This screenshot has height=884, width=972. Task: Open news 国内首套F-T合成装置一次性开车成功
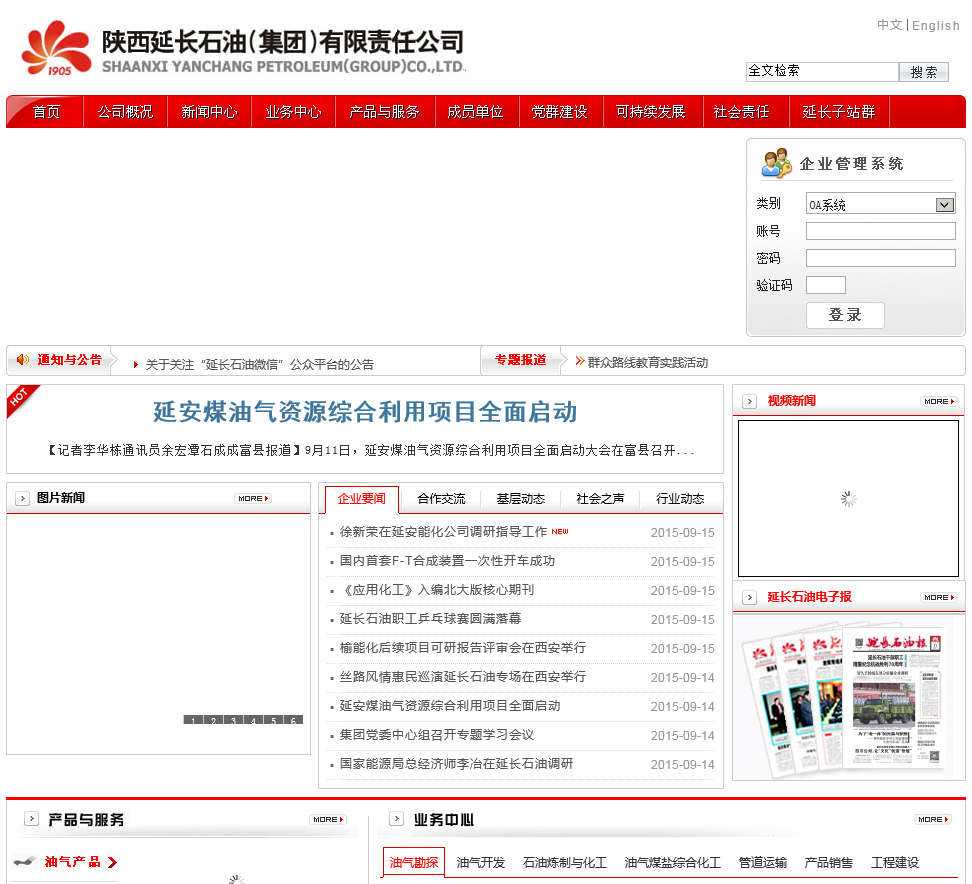pos(447,561)
